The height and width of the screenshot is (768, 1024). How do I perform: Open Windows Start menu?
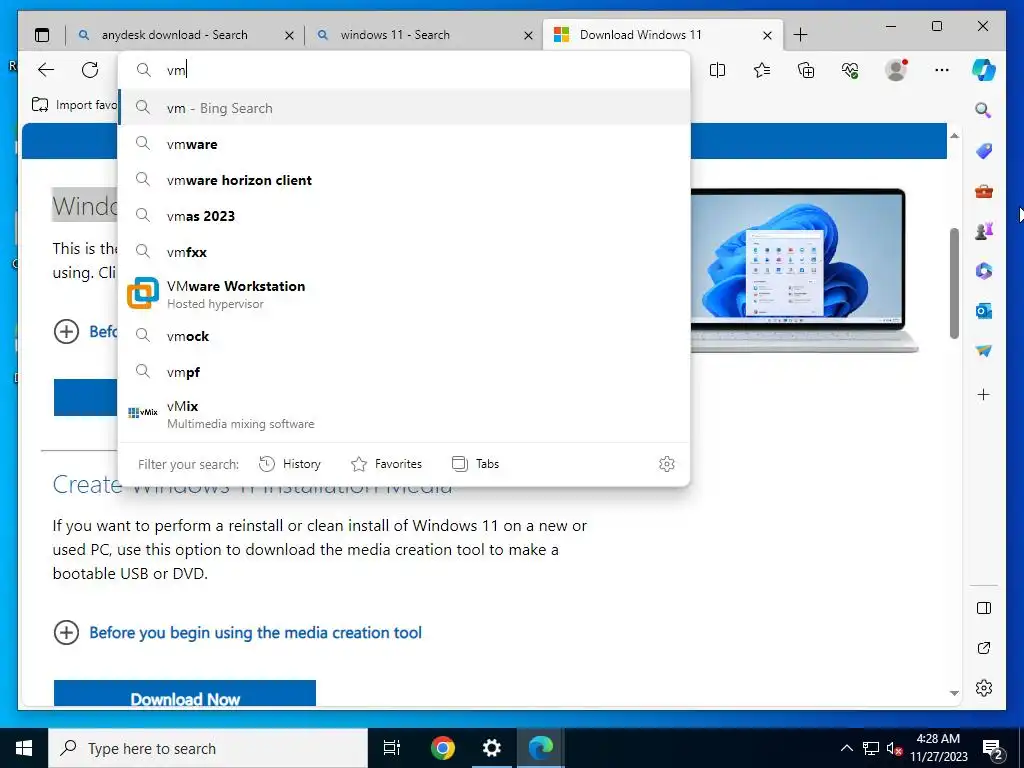point(24,748)
